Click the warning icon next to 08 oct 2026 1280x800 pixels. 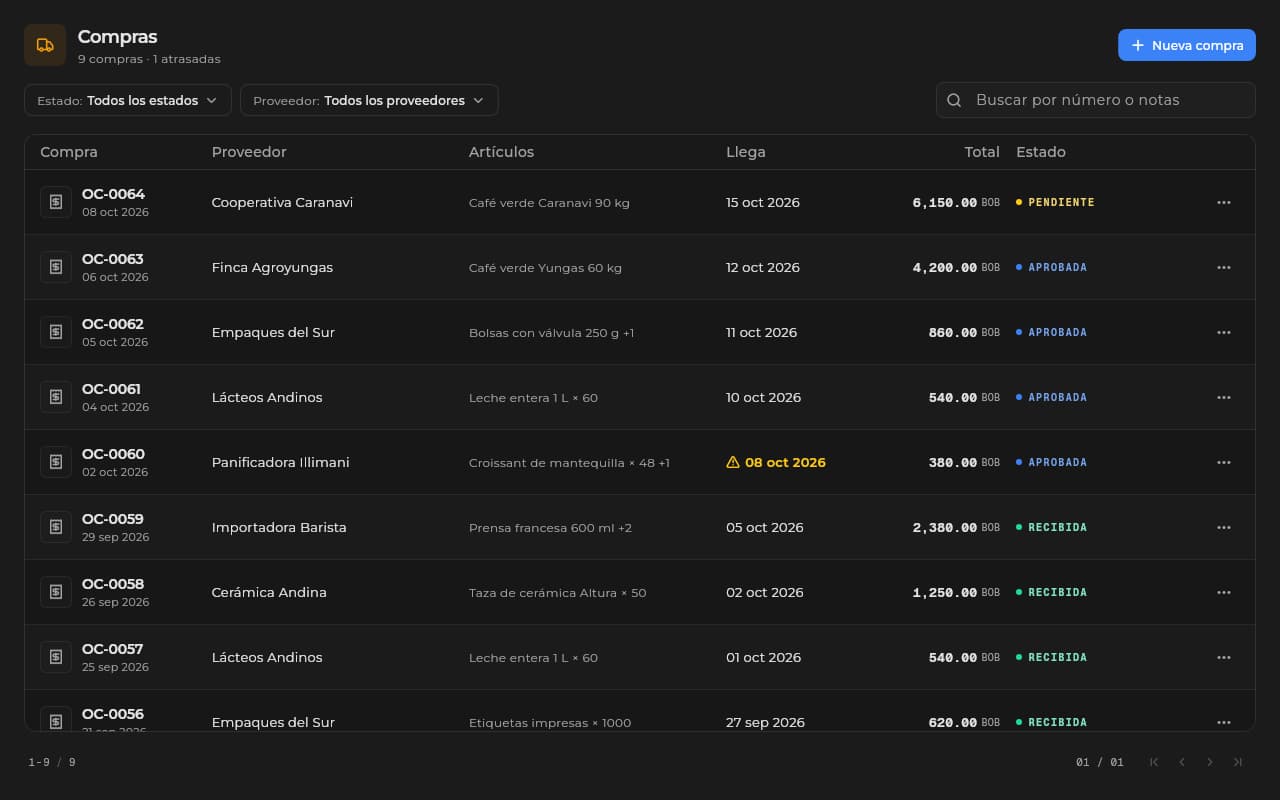coord(733,462)
